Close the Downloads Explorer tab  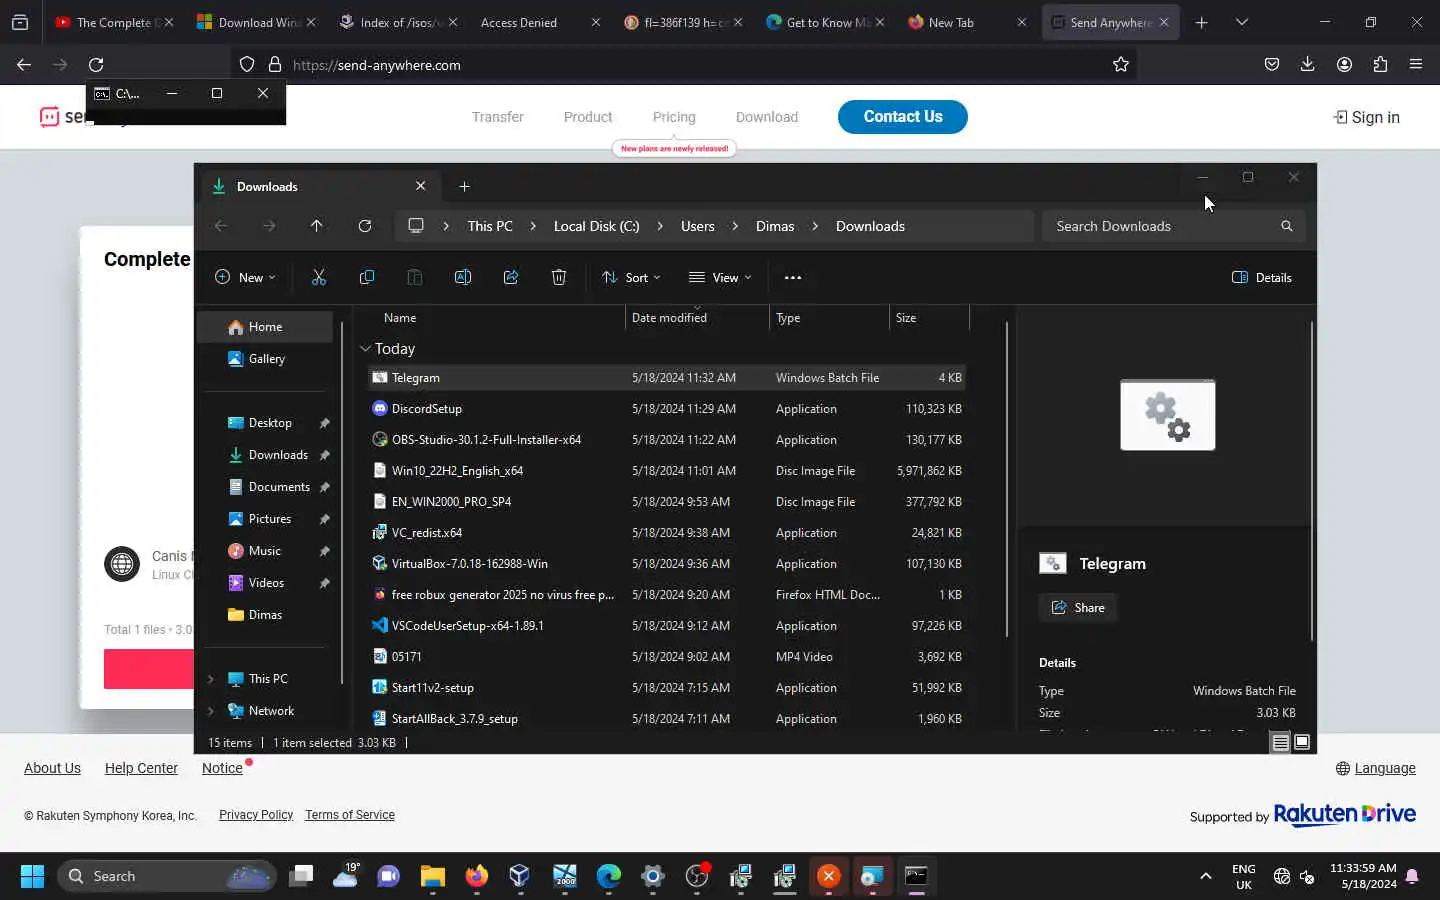(x=421, y=186)
